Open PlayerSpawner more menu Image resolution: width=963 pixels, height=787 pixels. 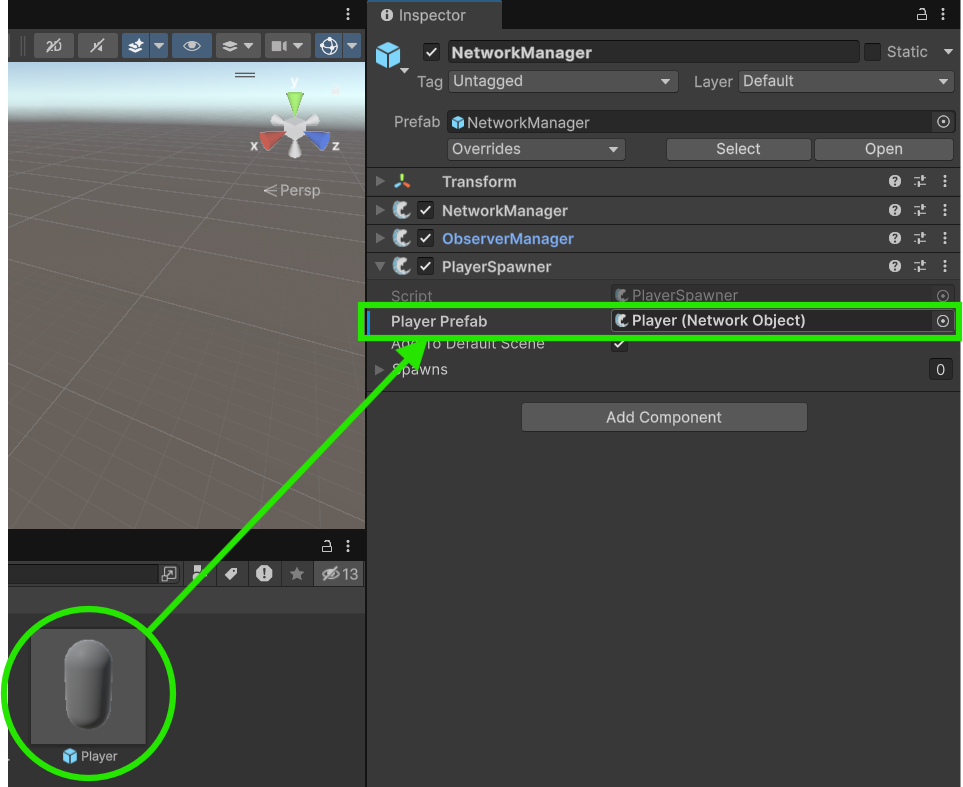tap(945, 266)
